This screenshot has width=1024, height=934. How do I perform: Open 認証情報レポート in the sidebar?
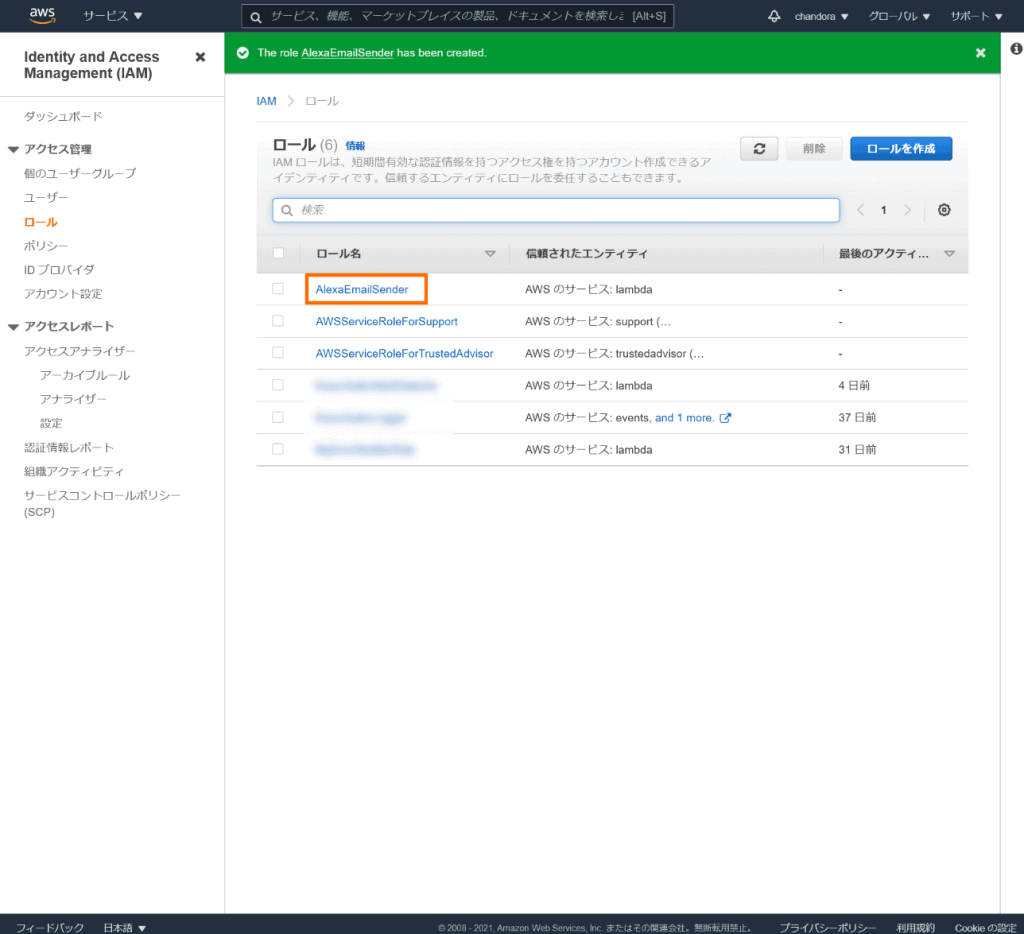[x=69, y=447]
